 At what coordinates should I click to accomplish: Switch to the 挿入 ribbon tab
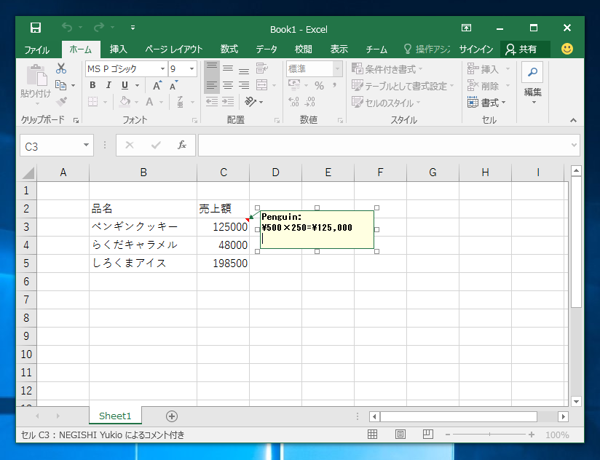(x=118, y=49)
